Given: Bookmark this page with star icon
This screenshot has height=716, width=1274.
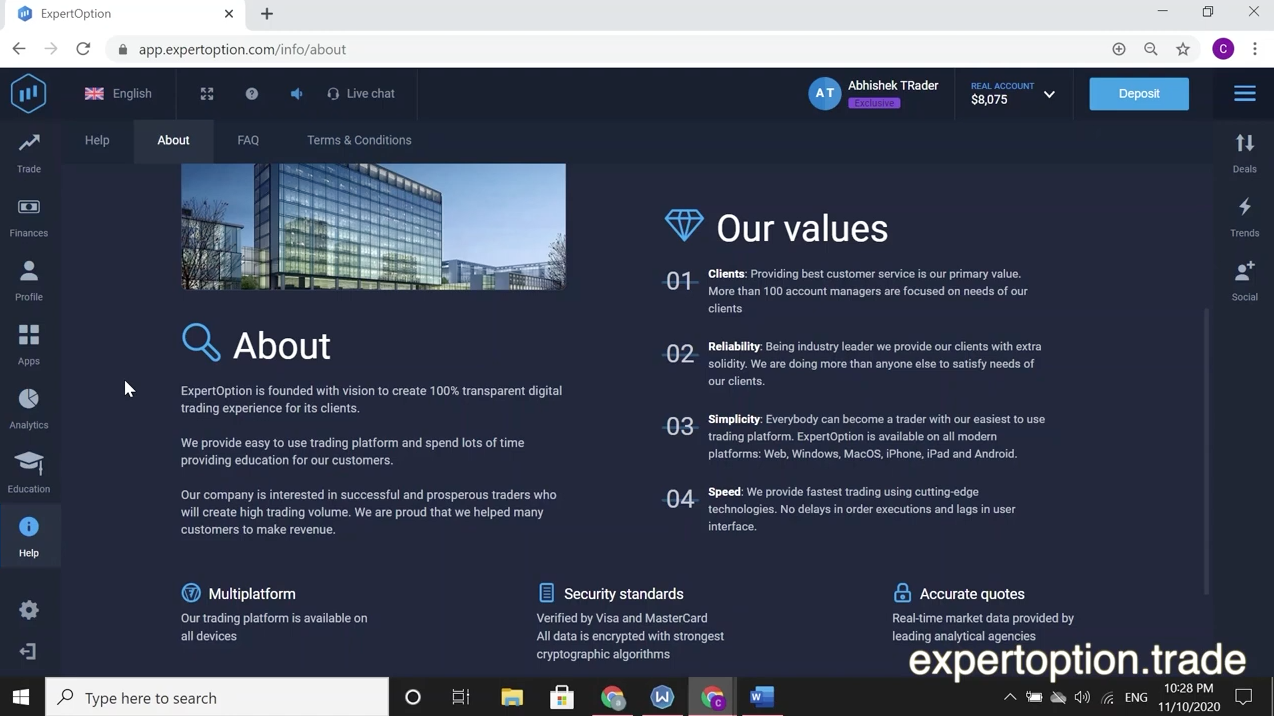Looking at the screenshot, I should 1183,49.
